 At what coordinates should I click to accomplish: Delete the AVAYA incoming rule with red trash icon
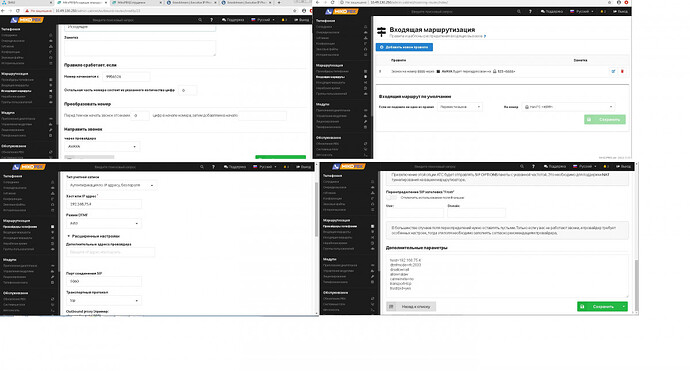click(622, 71)
